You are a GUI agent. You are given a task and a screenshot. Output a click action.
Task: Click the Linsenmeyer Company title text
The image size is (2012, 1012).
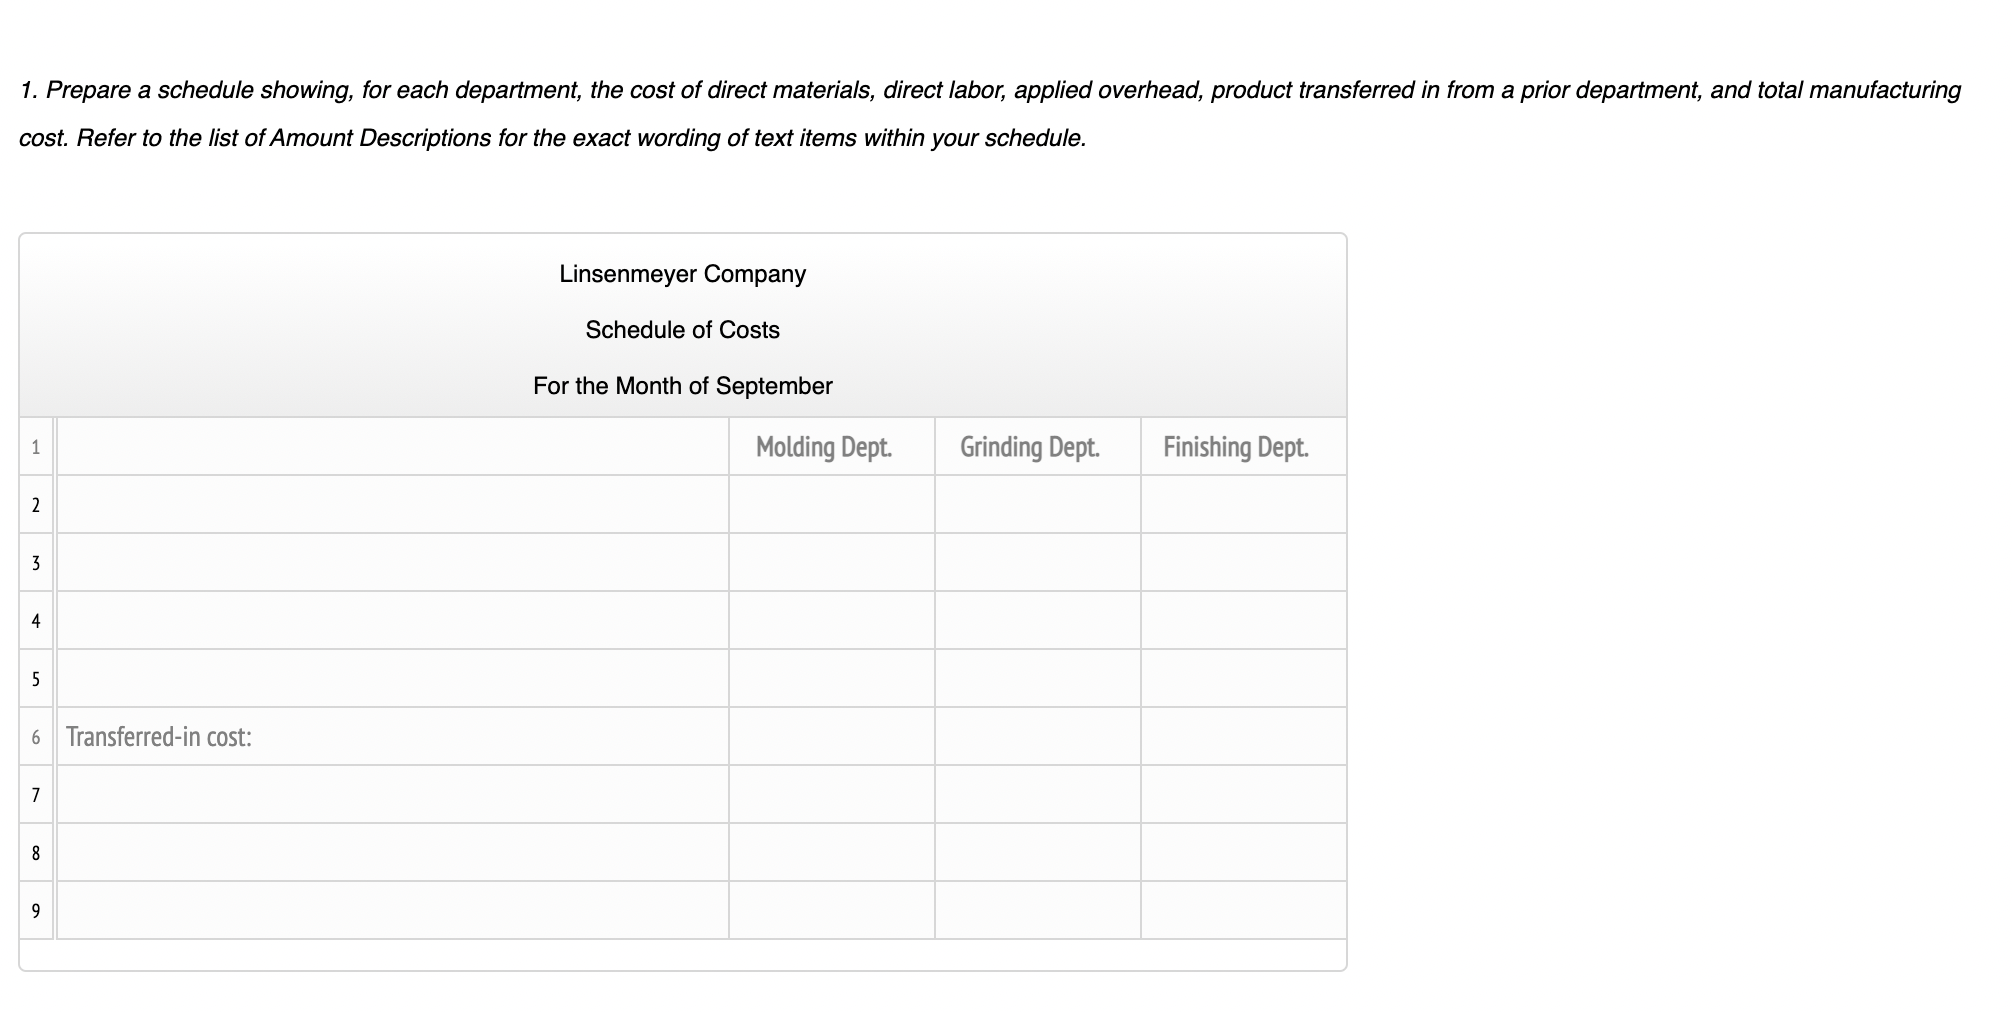point(683,274)
